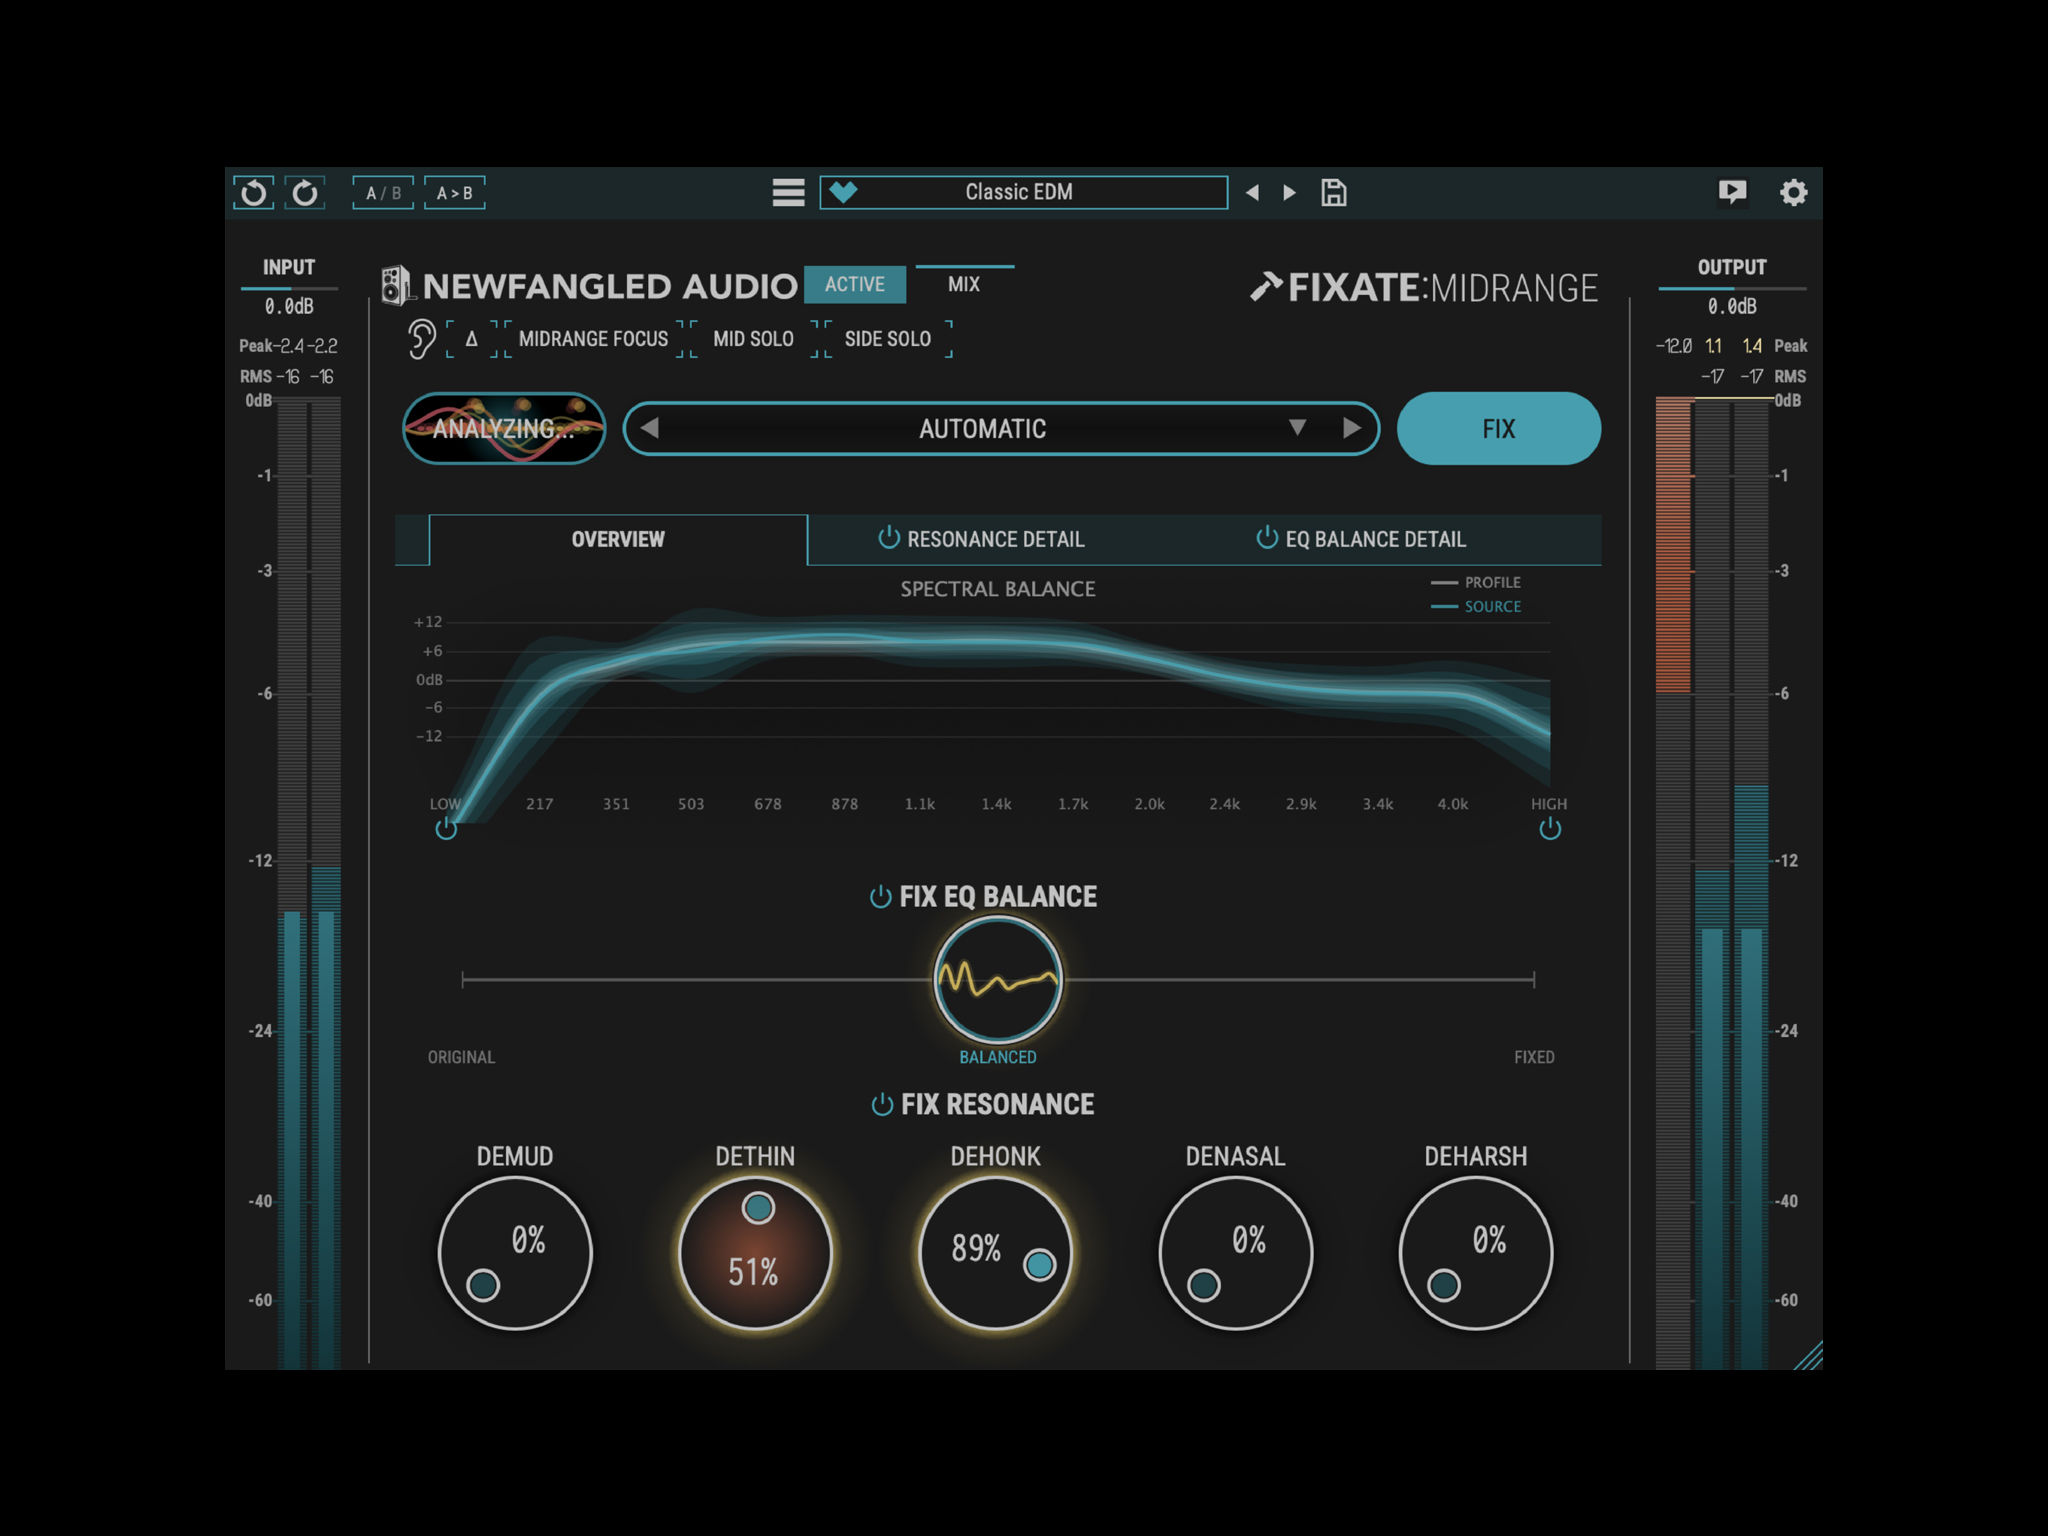Click the DEHARSH knob
2048x1536 pixels.
point(1475,1253)
